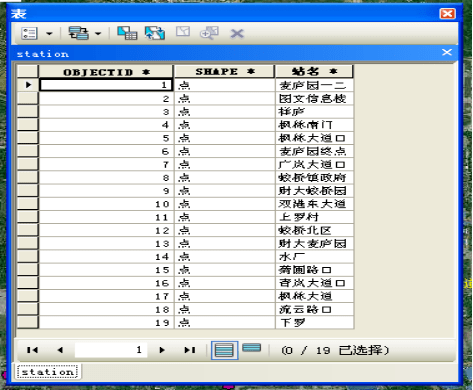The image size is (473, 390).
Task: Toggle Show all records view
Action: click(224, 350)
